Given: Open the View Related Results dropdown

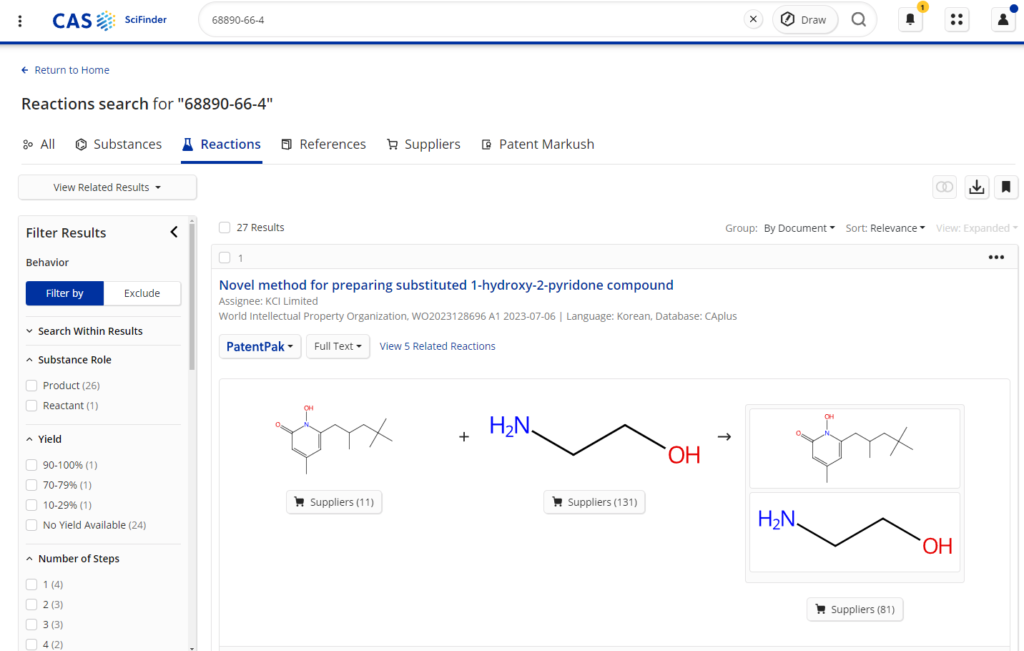Looking at the screenshot, I should [107, 187].
